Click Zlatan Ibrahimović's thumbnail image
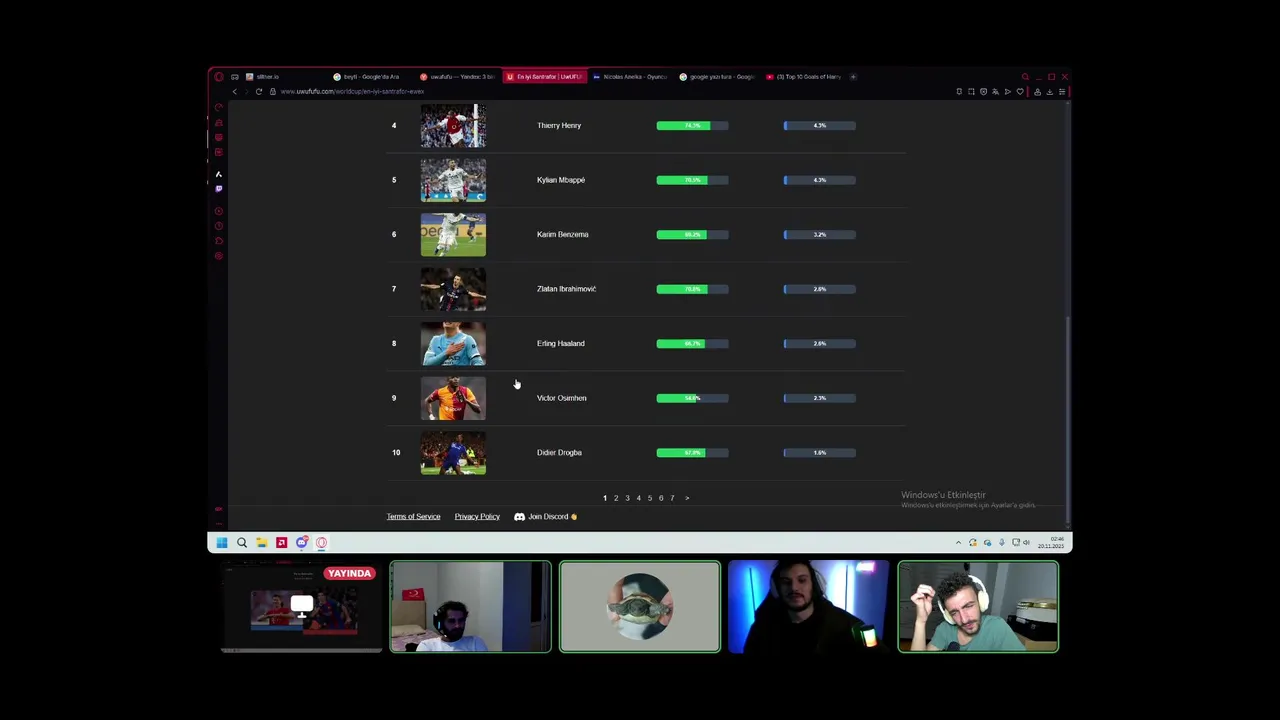This screenshot has width=1280, height=720. pos(453,289)
